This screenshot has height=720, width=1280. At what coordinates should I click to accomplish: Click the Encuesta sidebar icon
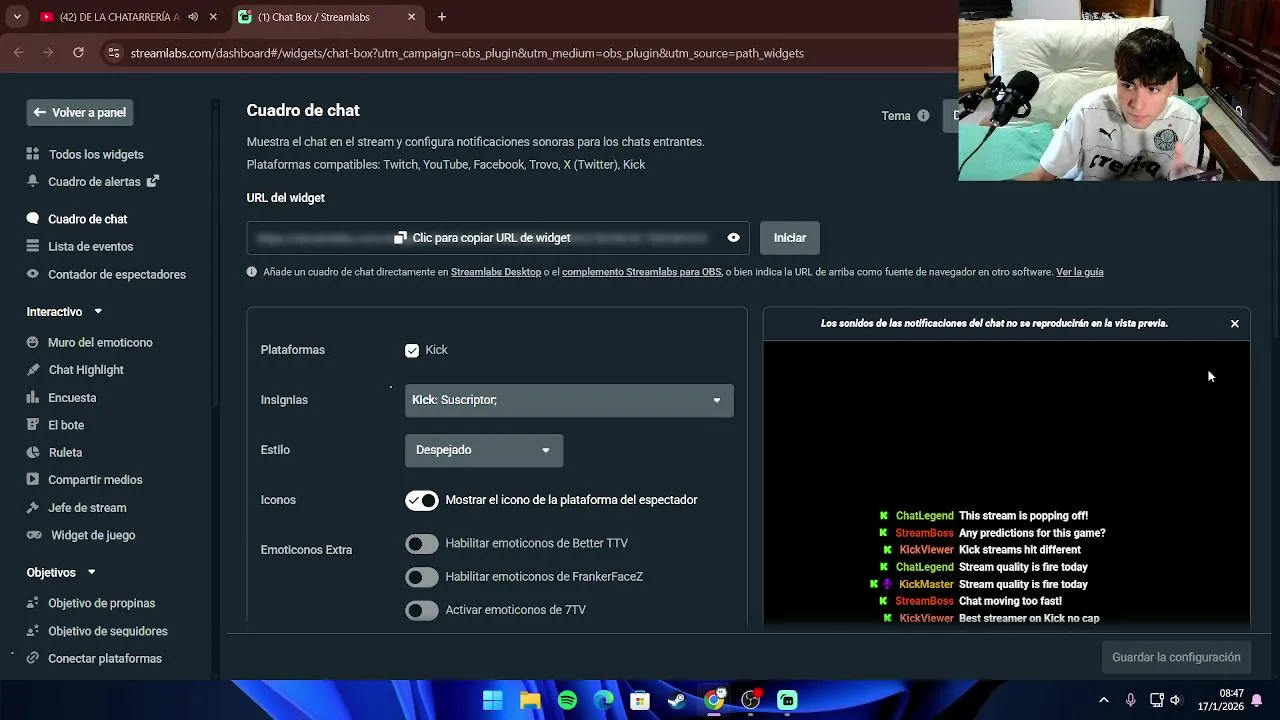33,397
